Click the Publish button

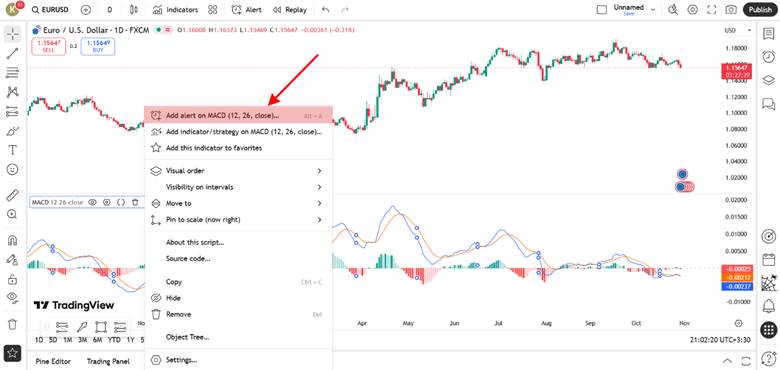click(x=760, y=9)
